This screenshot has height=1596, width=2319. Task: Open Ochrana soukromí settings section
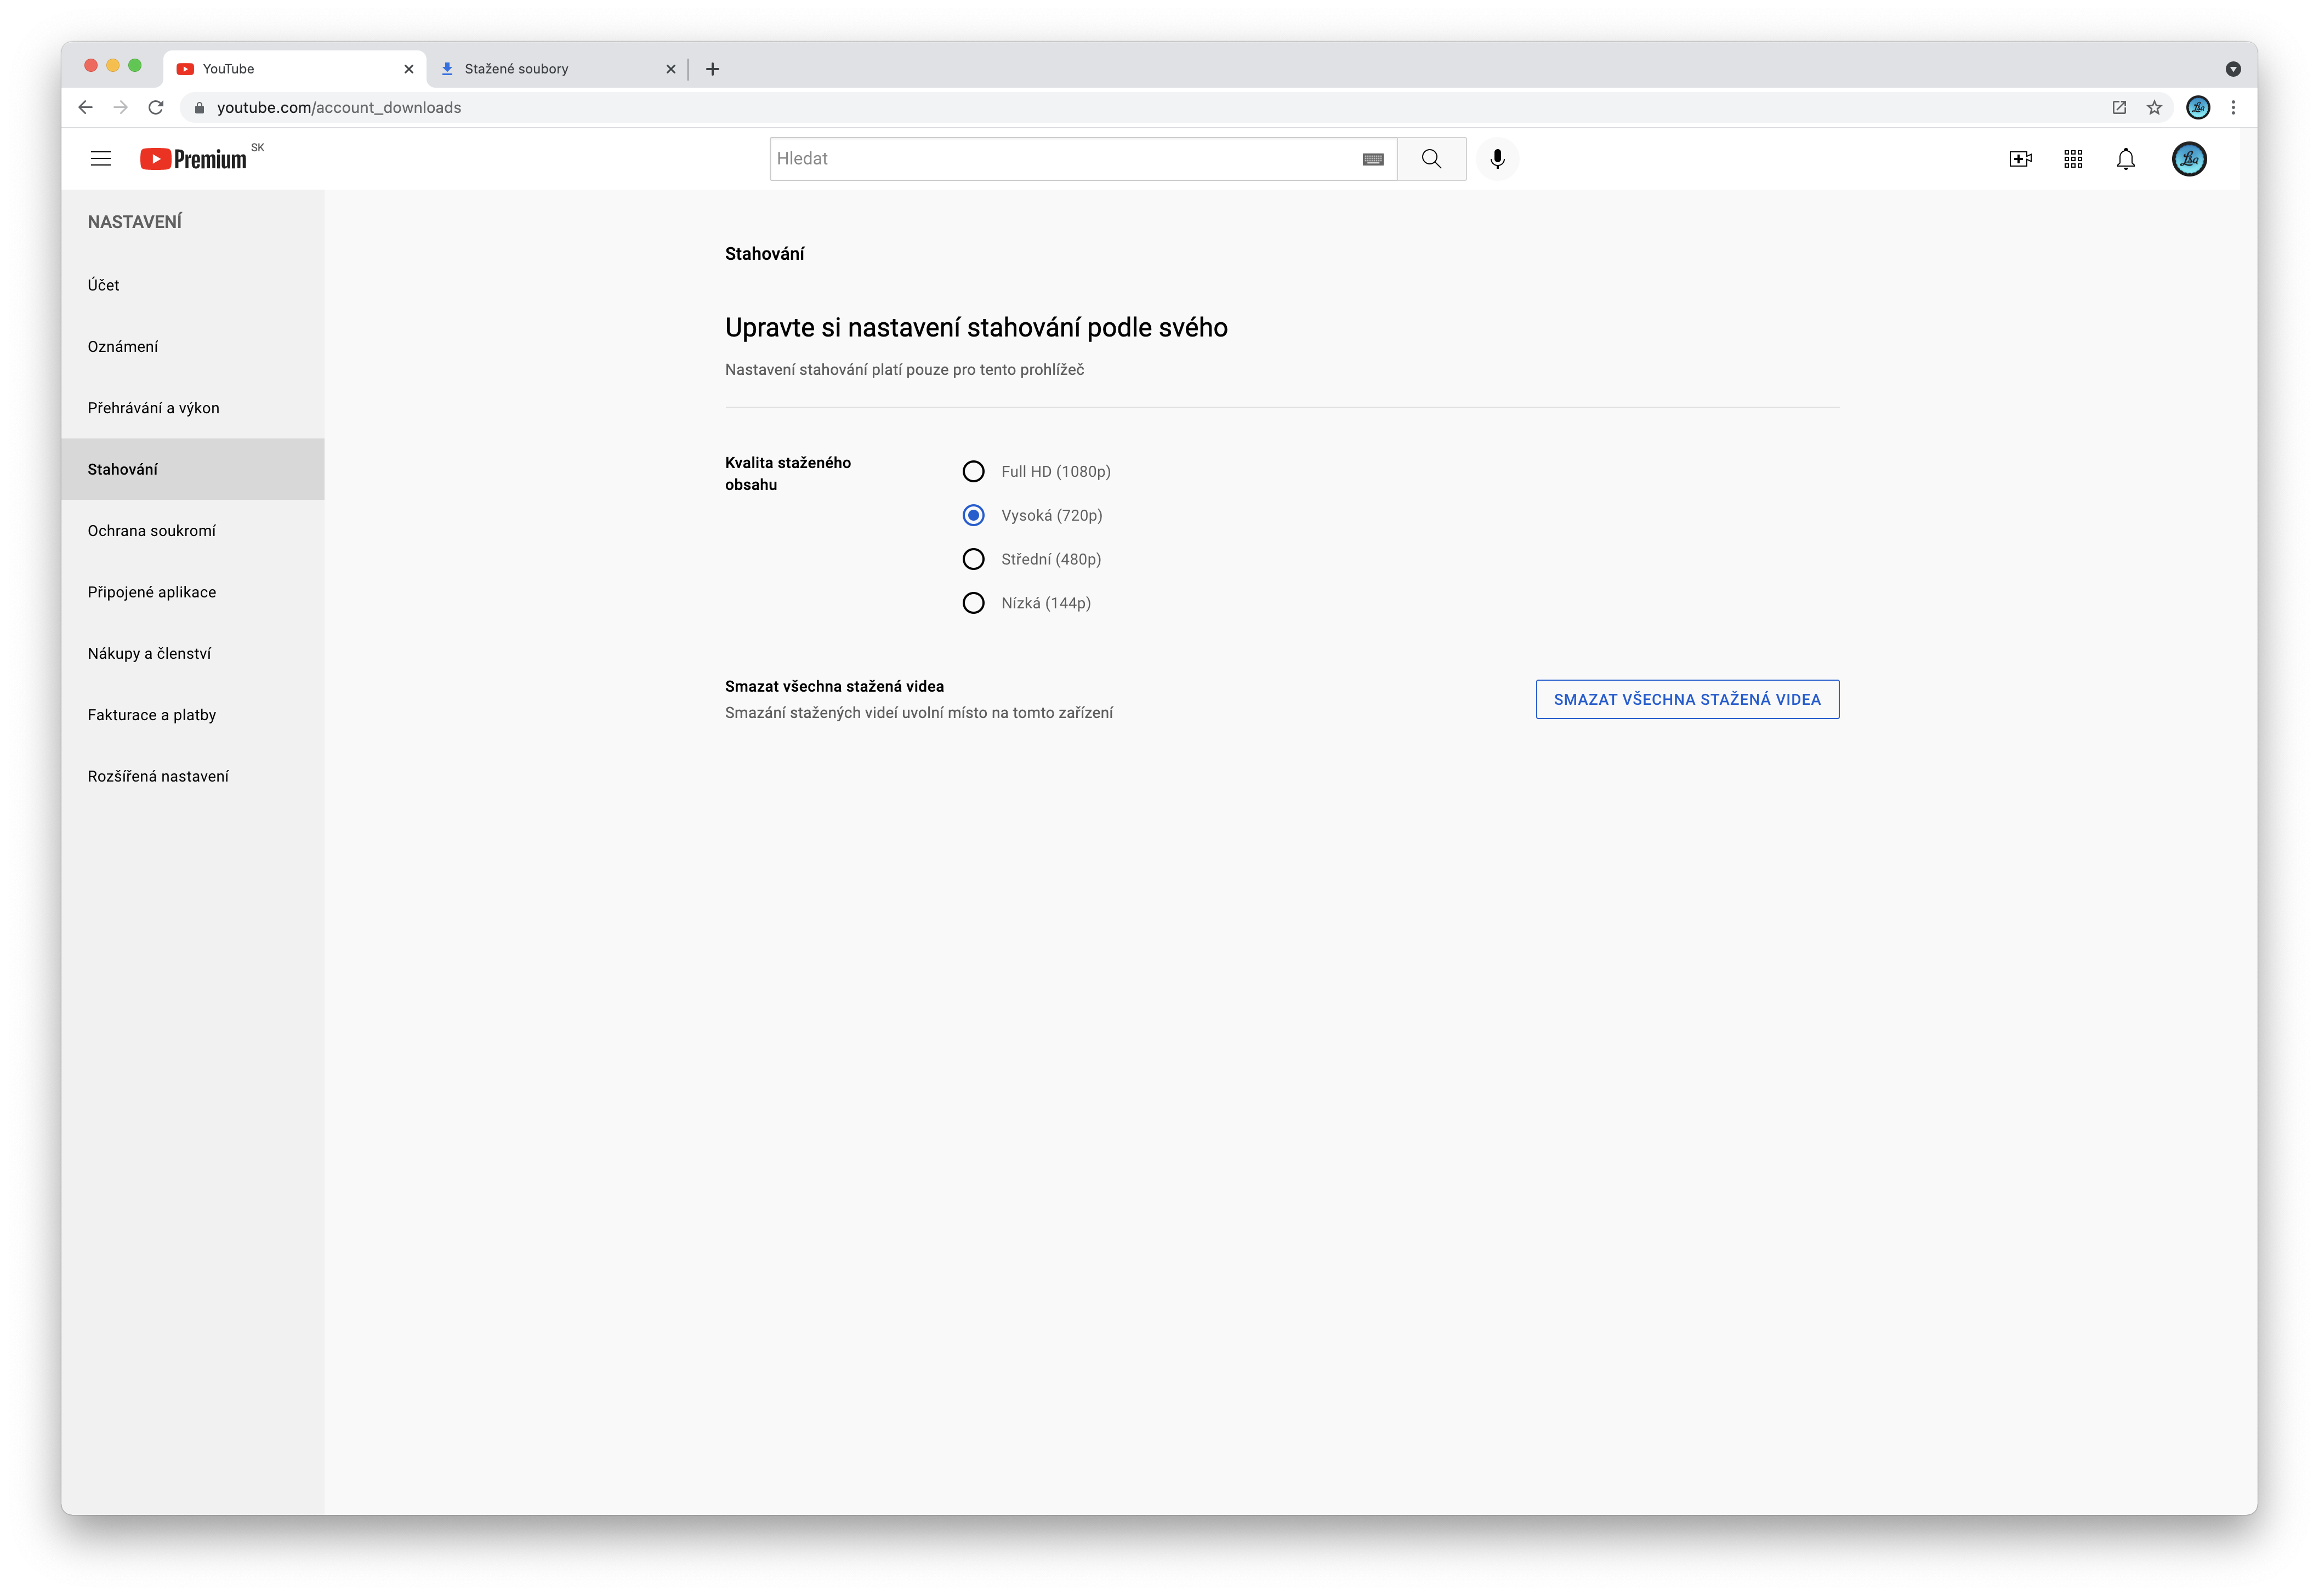pyautogui.click(x=152, y=531)
